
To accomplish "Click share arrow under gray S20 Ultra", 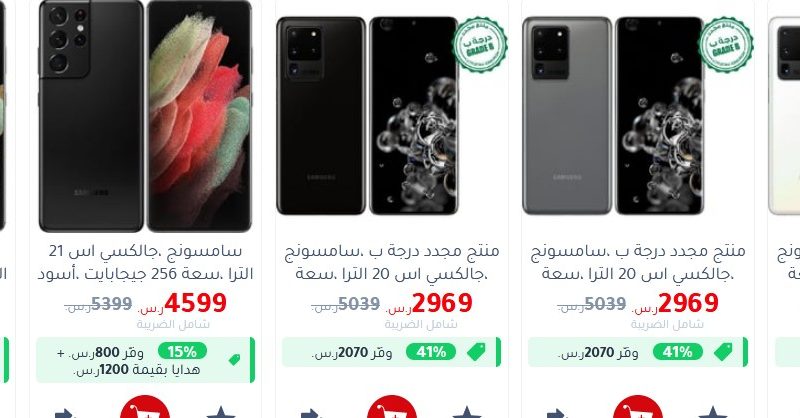I will click(x=558, y=413).
